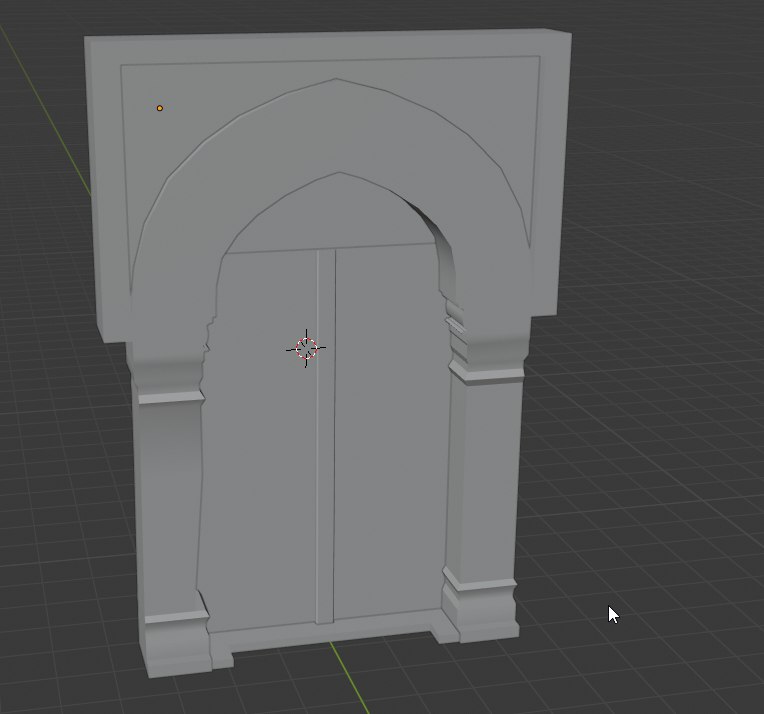Click the left pillar's lower base block
This screenshot has height=714, width=764.
[x=178, y=646]
